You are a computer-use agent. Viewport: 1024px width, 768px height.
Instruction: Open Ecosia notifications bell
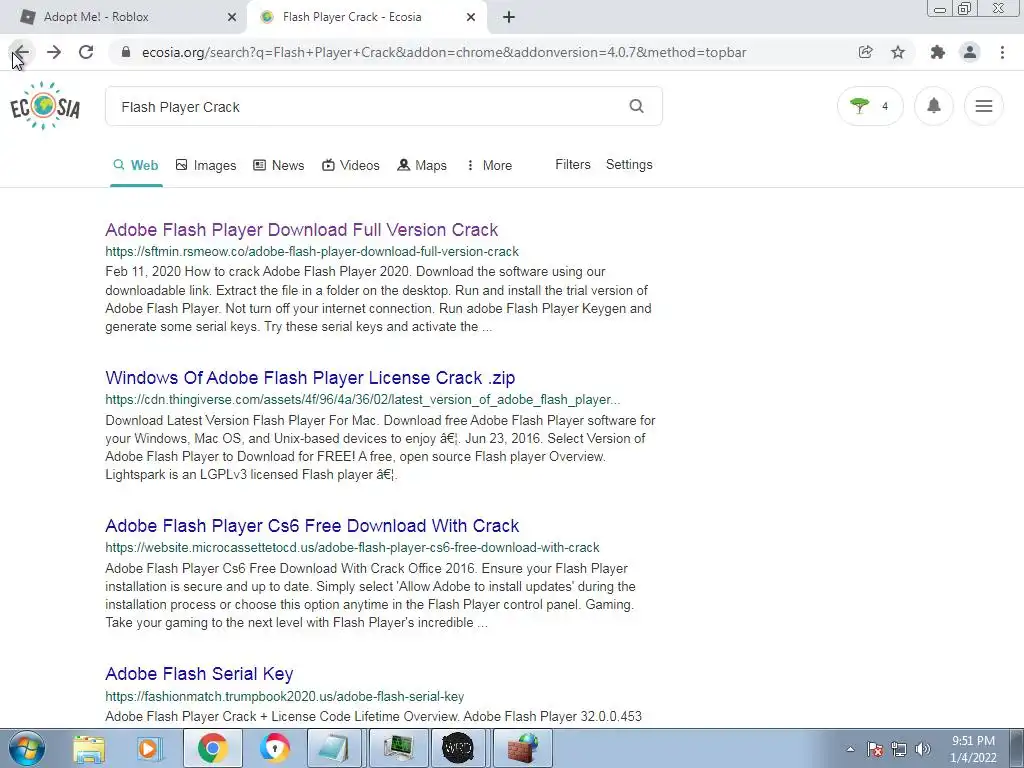click(x=934, y=106)
